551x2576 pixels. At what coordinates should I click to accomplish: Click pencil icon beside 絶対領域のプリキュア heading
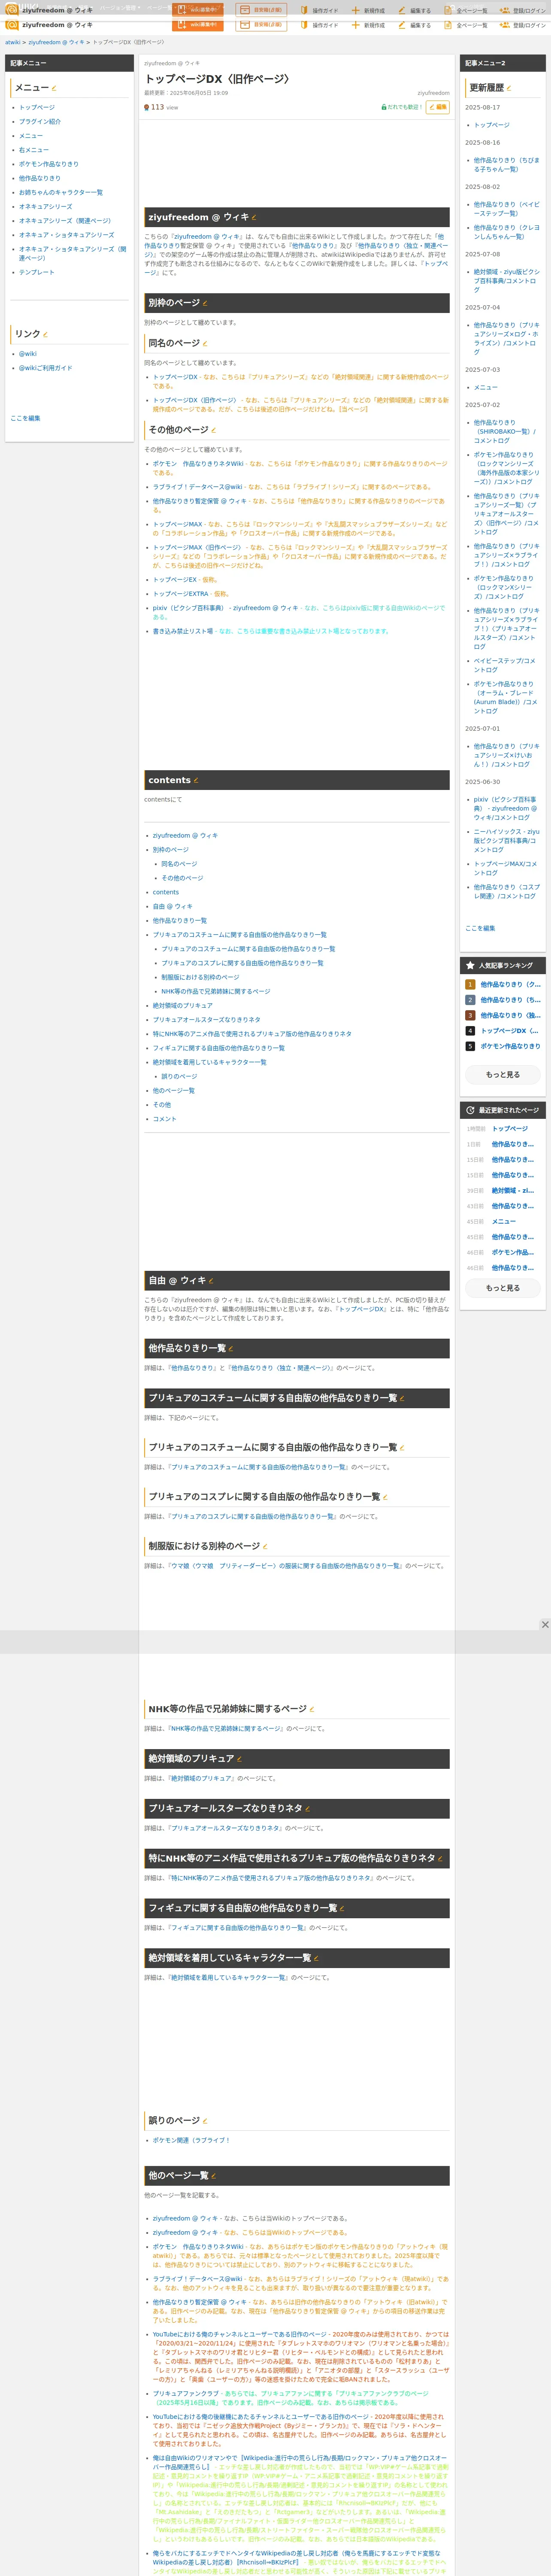click(x=239, y=1759)
